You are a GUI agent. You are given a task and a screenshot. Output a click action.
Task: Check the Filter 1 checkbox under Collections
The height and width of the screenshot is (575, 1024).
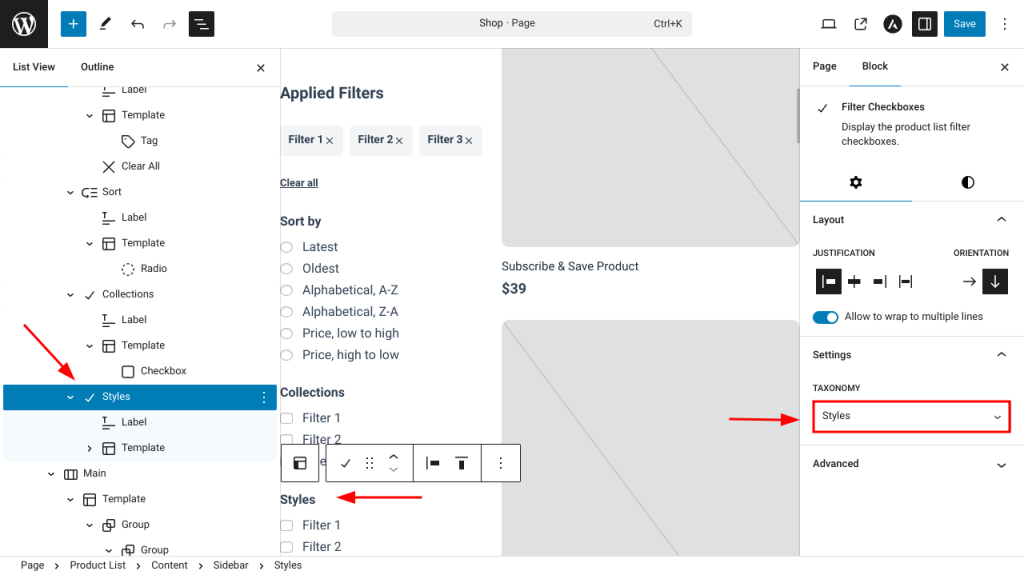click(x=287, y=418)
